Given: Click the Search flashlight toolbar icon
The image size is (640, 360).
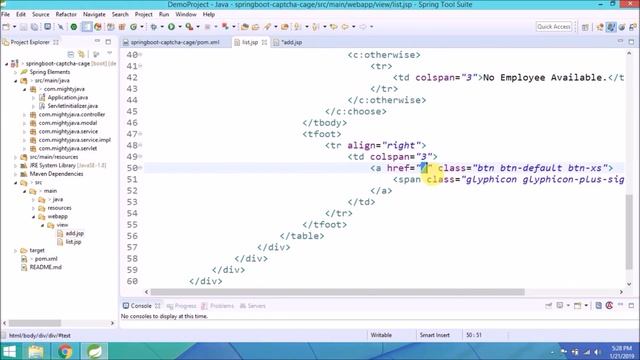Looking at the screenshot, I should [267, 27].
